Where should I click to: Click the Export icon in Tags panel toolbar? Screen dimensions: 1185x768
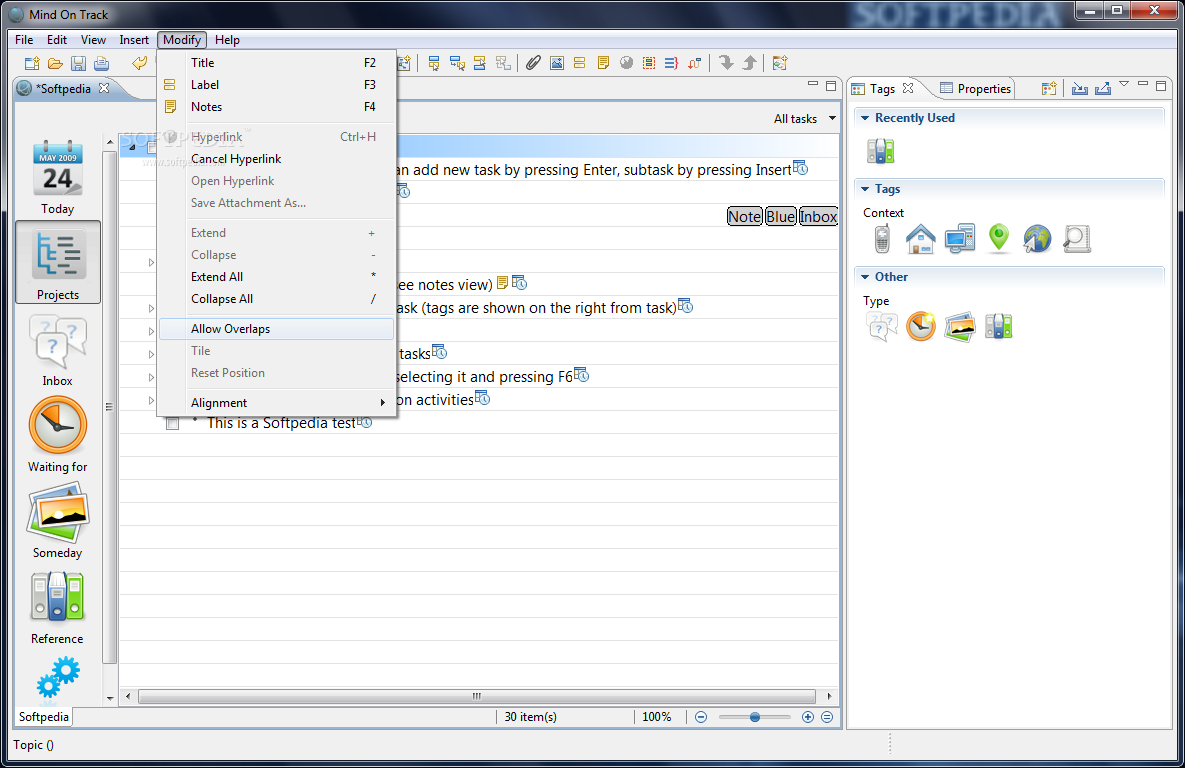click(1103, 88)
